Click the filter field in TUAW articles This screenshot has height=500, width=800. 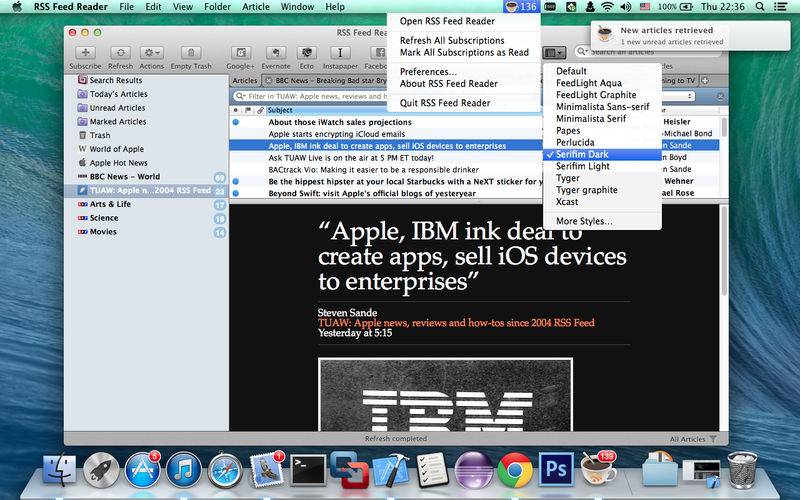pos(316,96)
